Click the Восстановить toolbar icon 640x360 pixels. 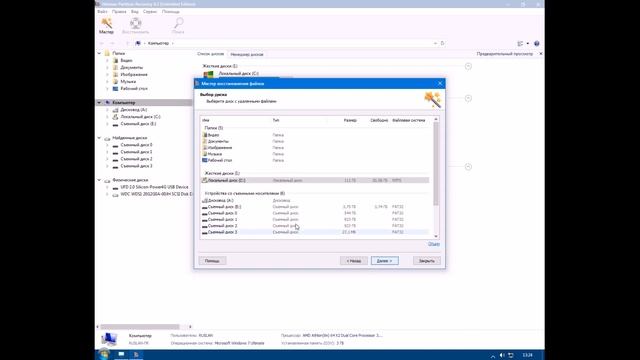[x=136, y=26]
